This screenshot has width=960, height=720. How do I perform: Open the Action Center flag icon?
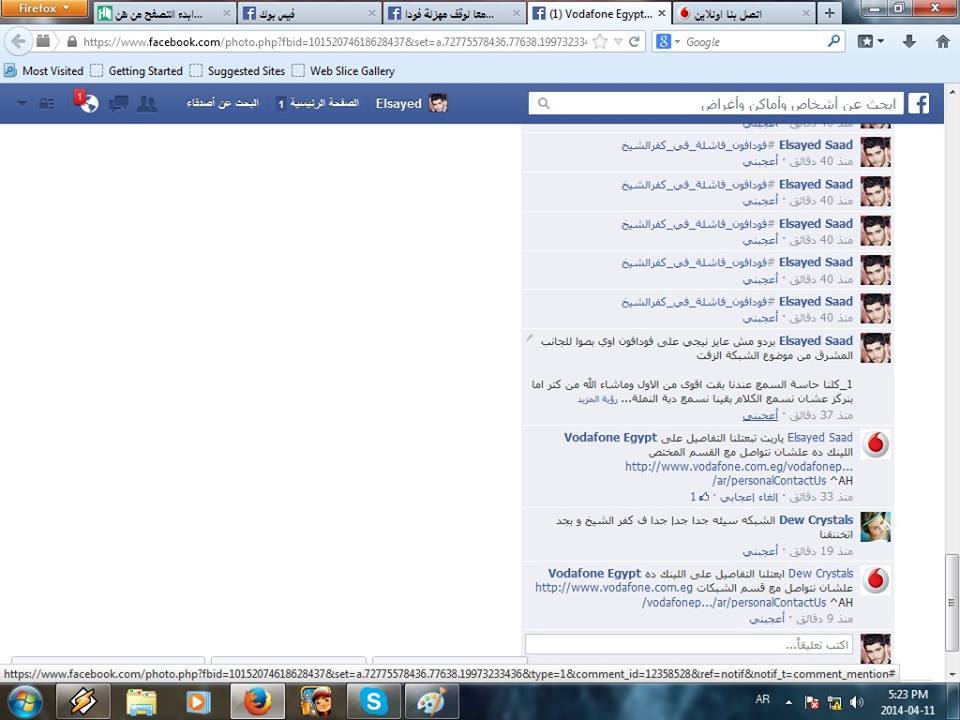tap(812, 702)
